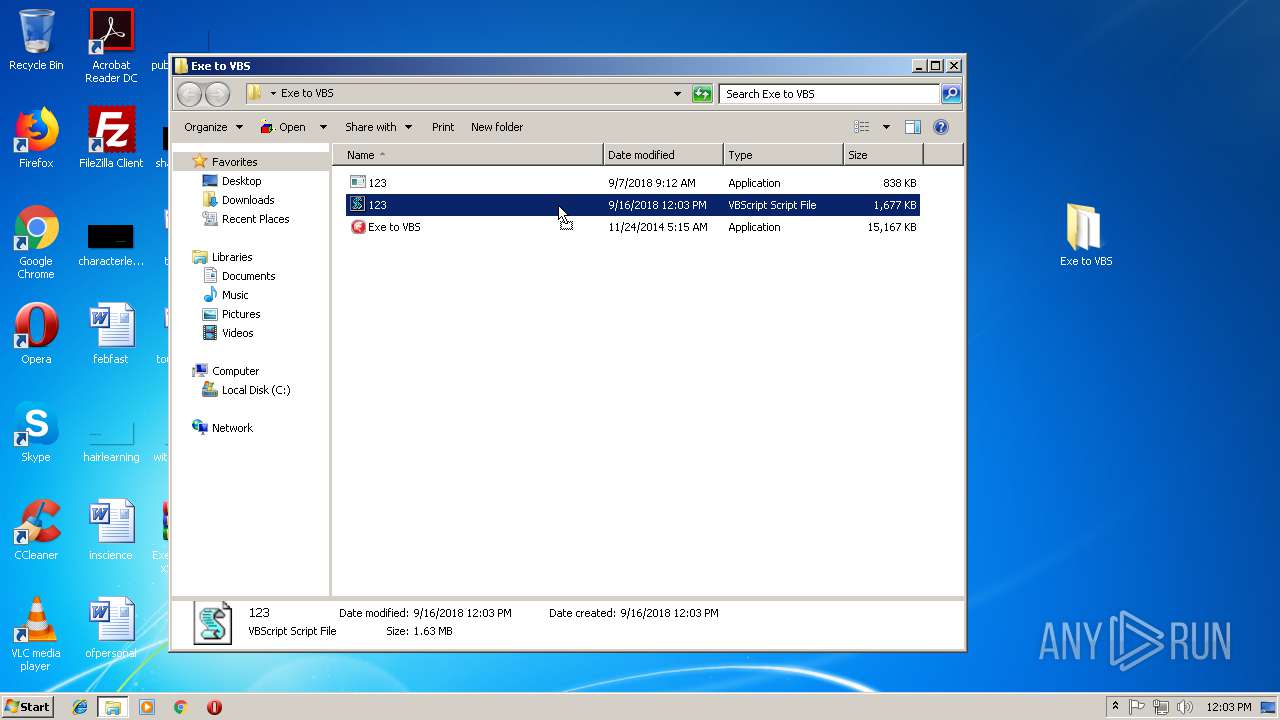Viewport: 1280px width, 720px height.
Task: Open Action Center flag icon
Action: (x=1137, y=707)
